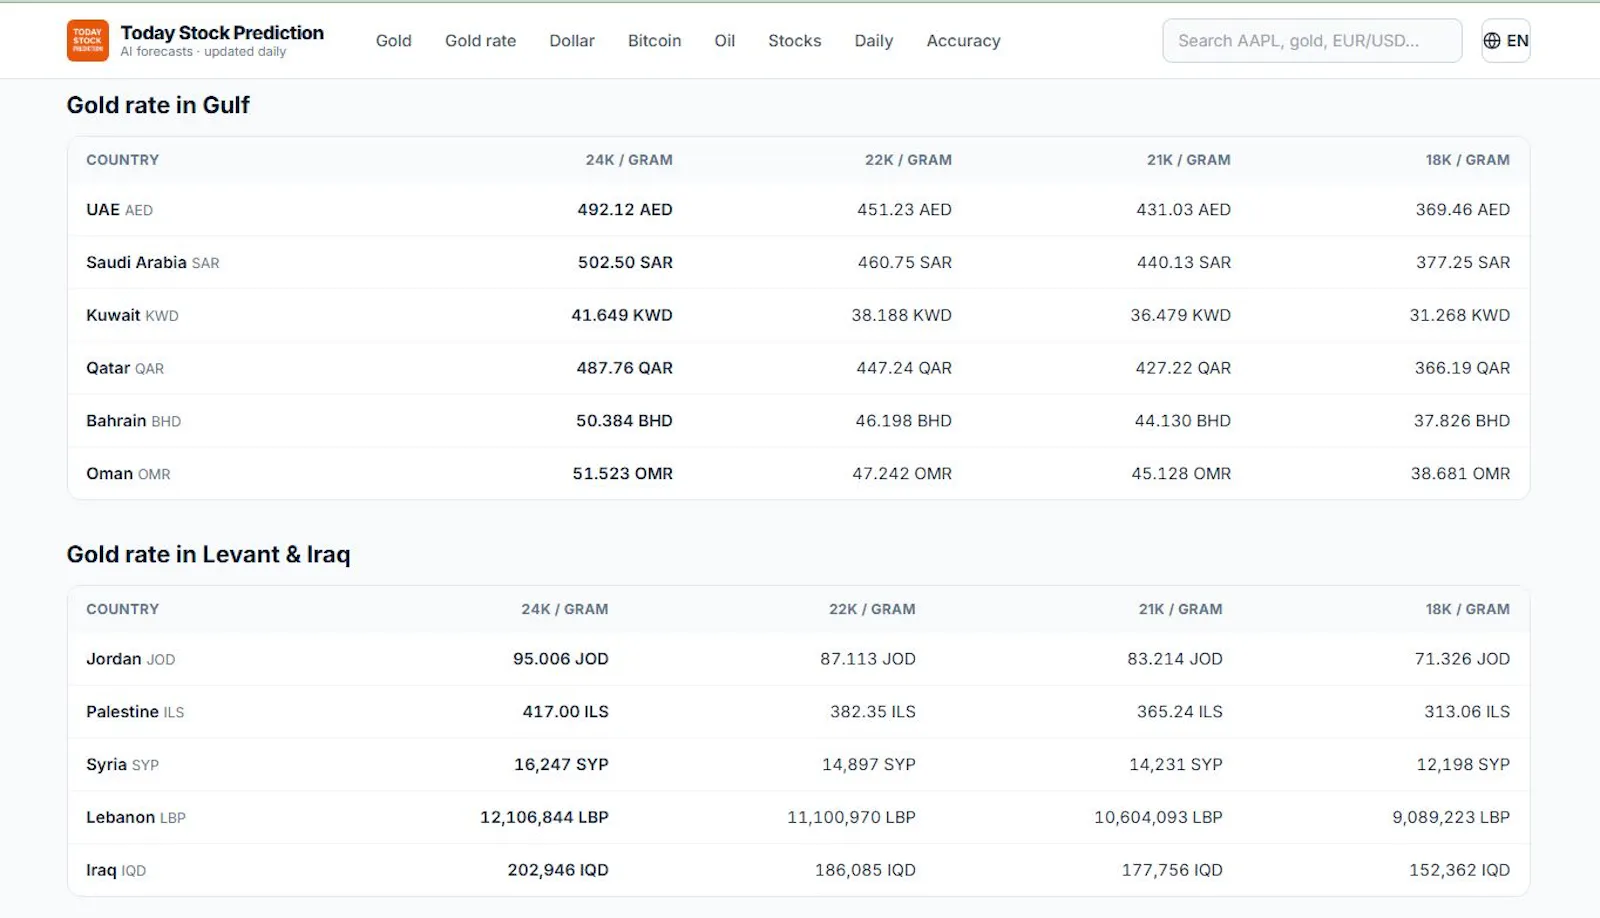Screen dimensions: 1600x918
Task: Select the 50.384 BHD price cell
Action: point(624,421)
